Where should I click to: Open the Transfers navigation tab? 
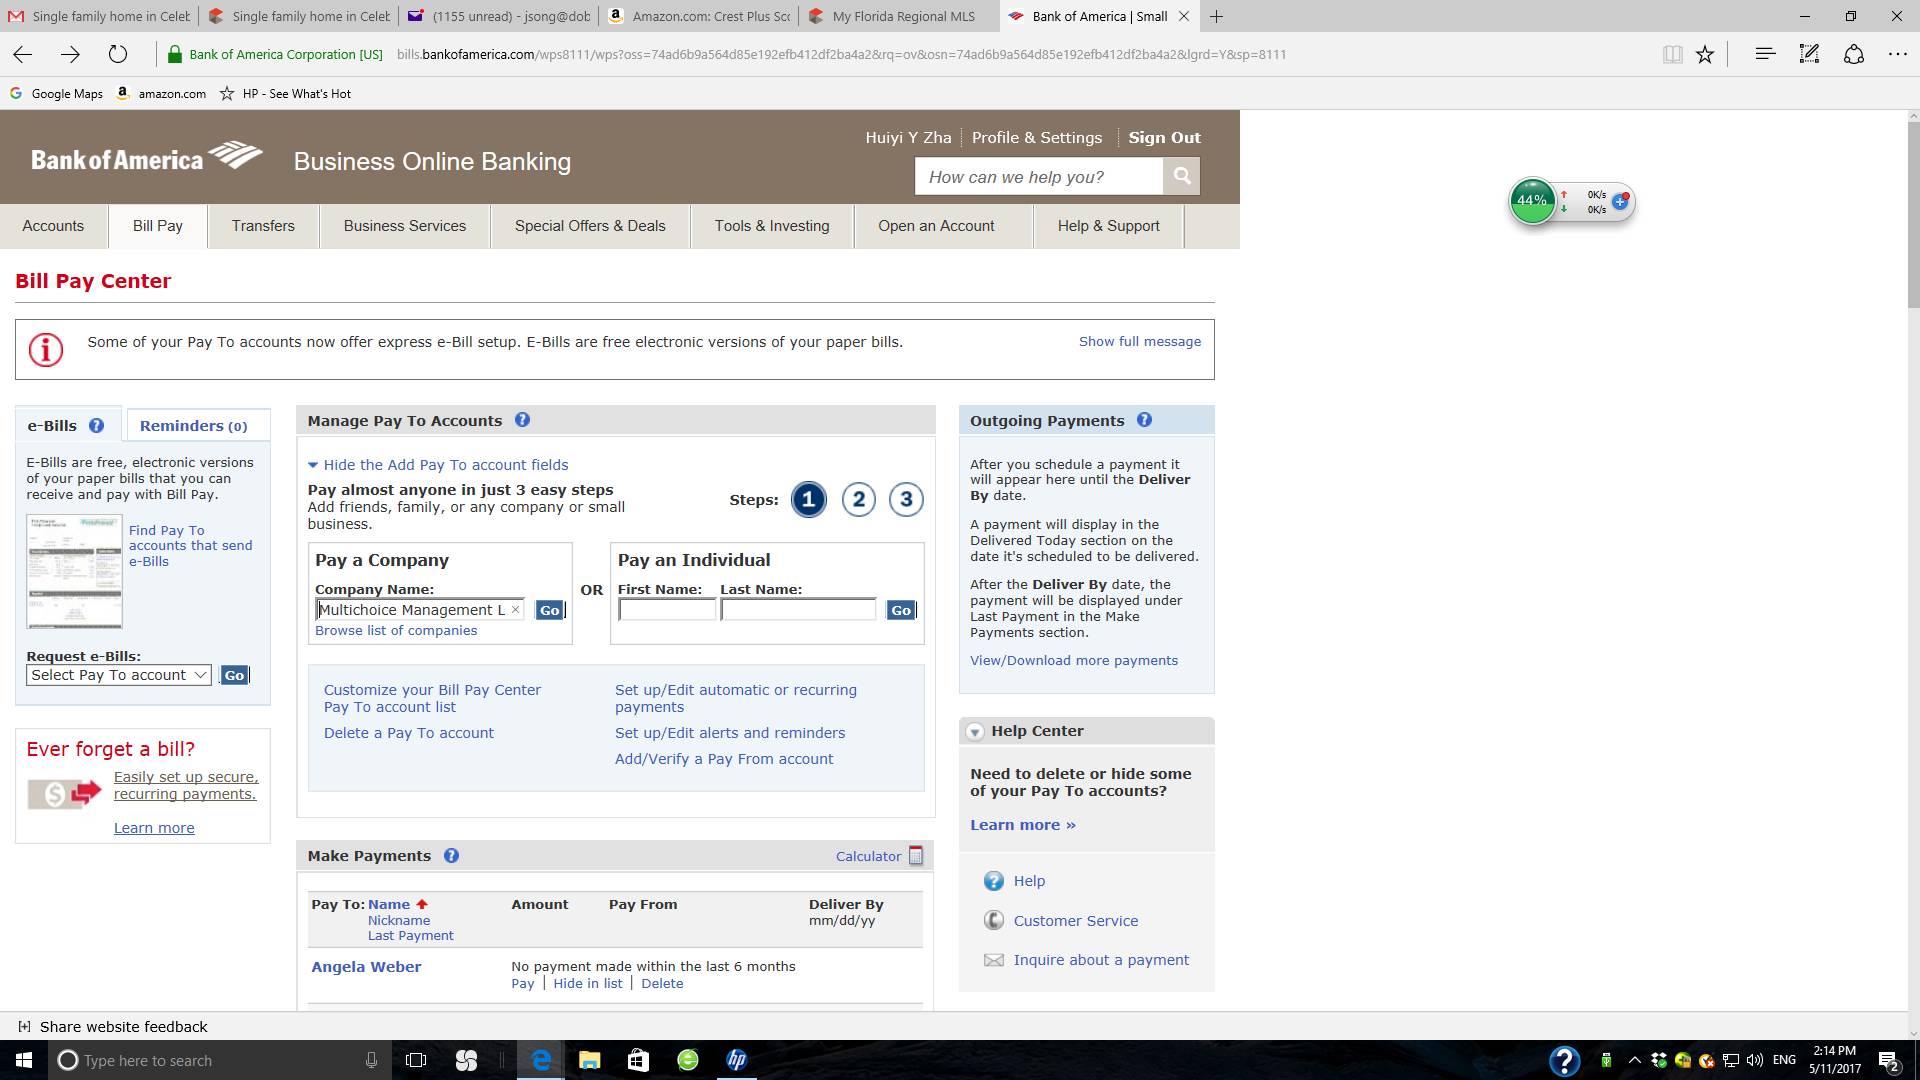(x=263, y=226)
